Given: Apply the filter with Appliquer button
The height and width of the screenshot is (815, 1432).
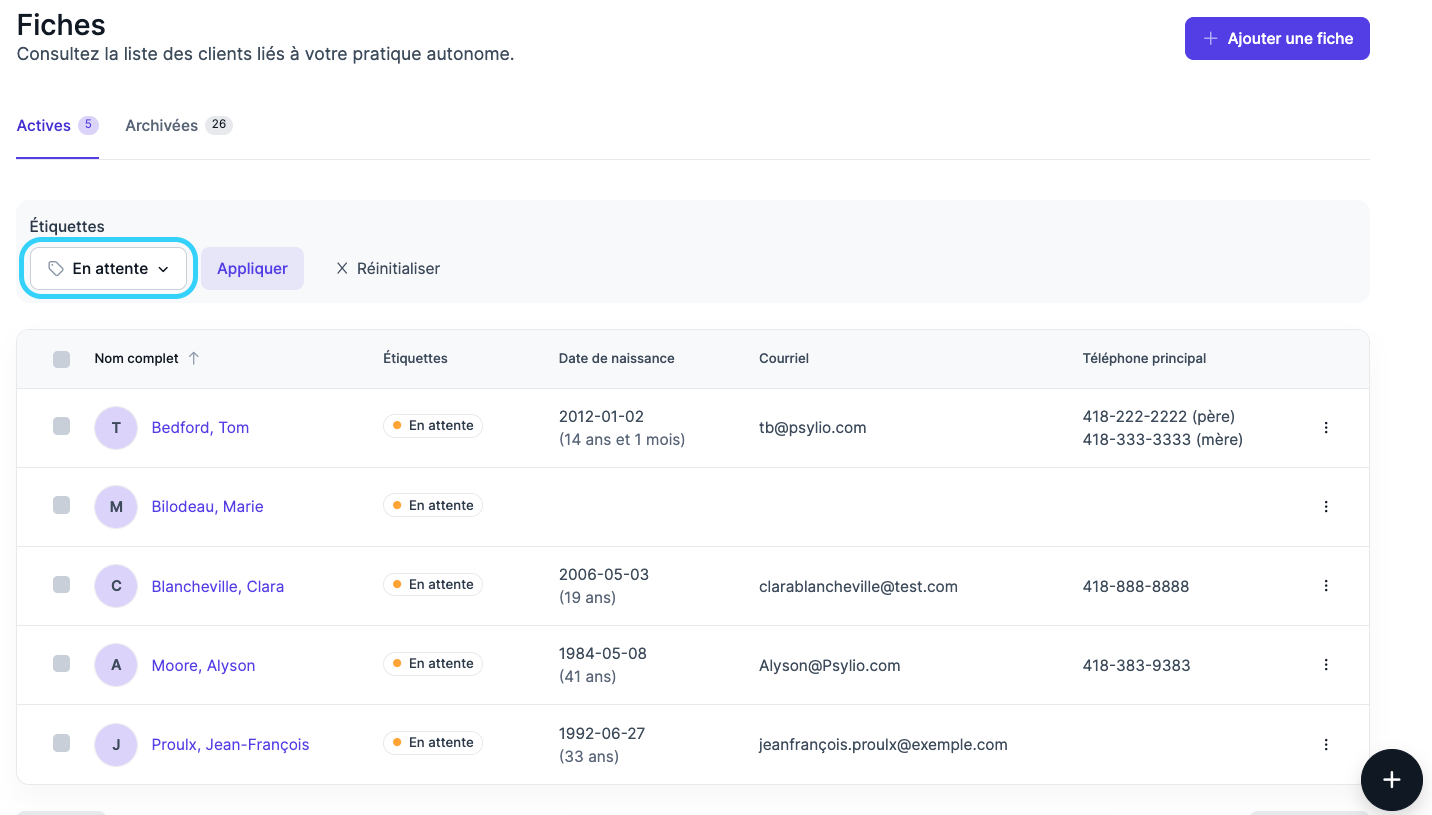Looking at the screenshot, I should tap(252, 269).
